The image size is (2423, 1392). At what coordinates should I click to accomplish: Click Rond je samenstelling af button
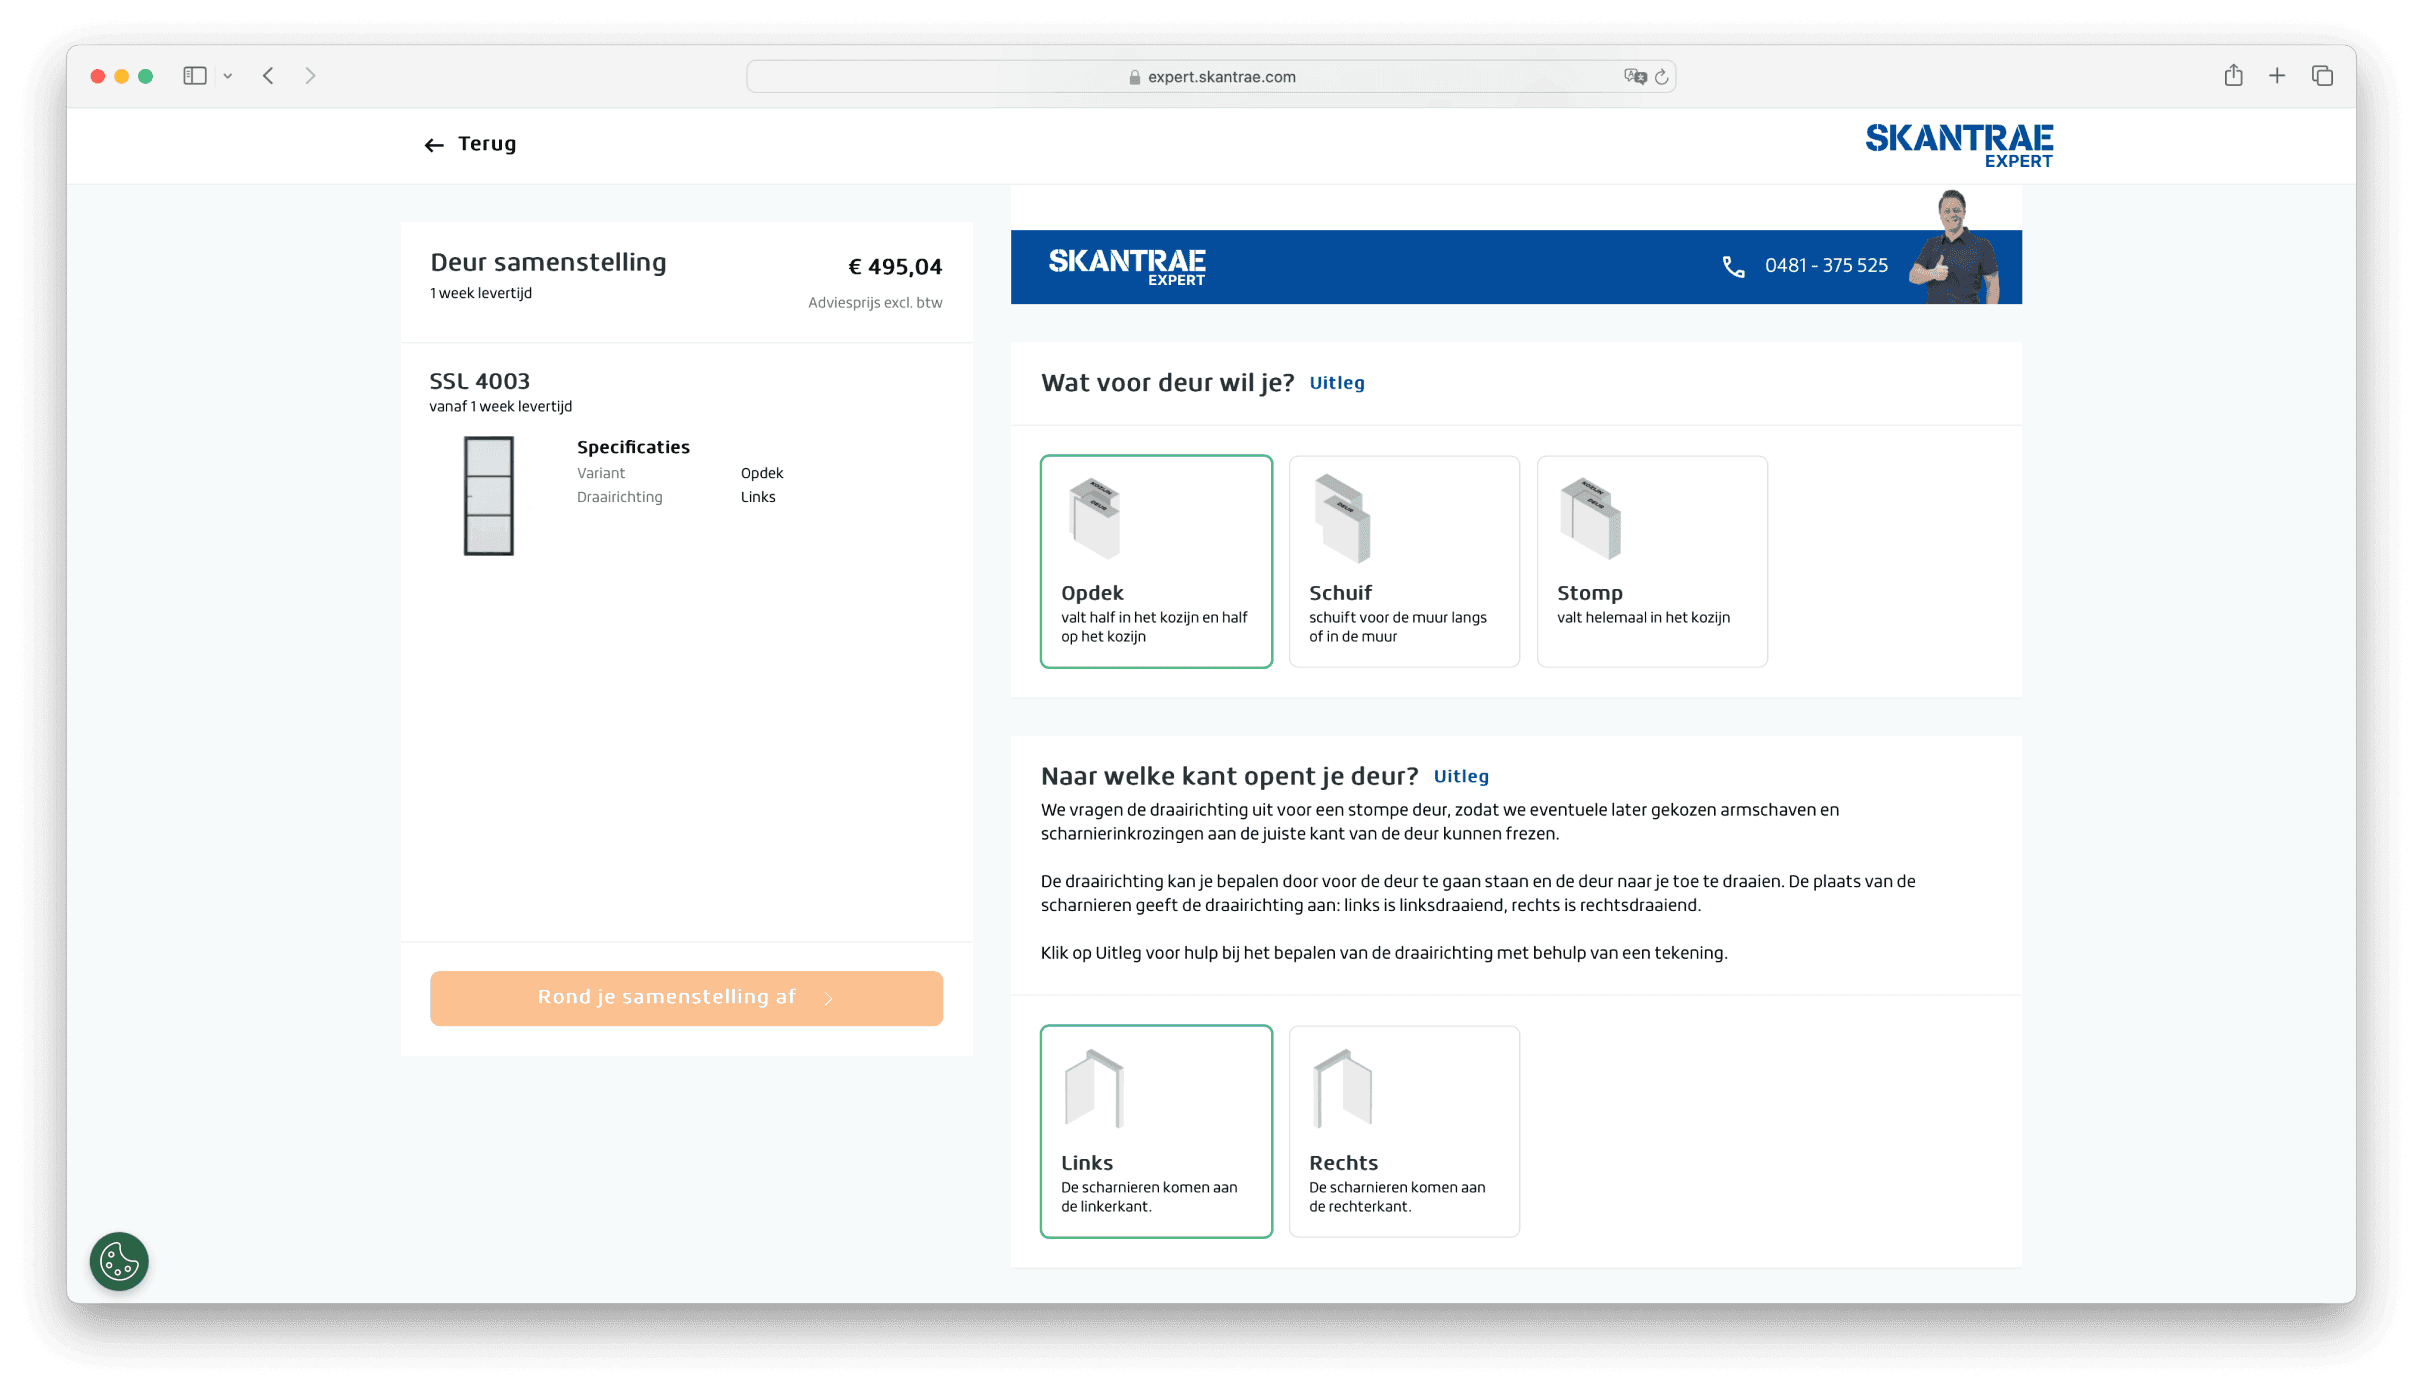point(686,998)
